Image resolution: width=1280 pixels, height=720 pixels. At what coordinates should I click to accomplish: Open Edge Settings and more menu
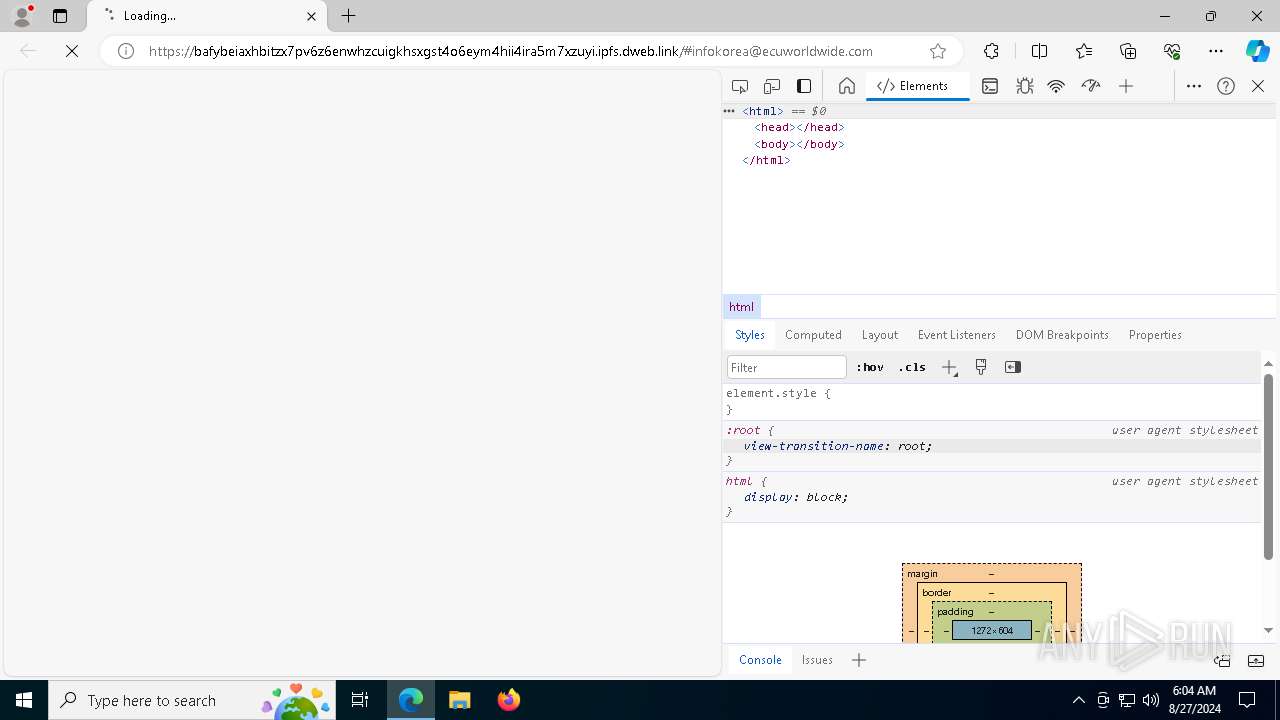[x=1216, y=51]
